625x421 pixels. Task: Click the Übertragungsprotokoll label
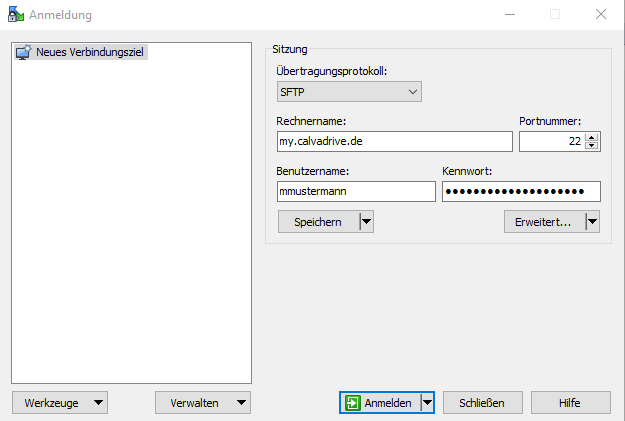click(x=332, y=71)
